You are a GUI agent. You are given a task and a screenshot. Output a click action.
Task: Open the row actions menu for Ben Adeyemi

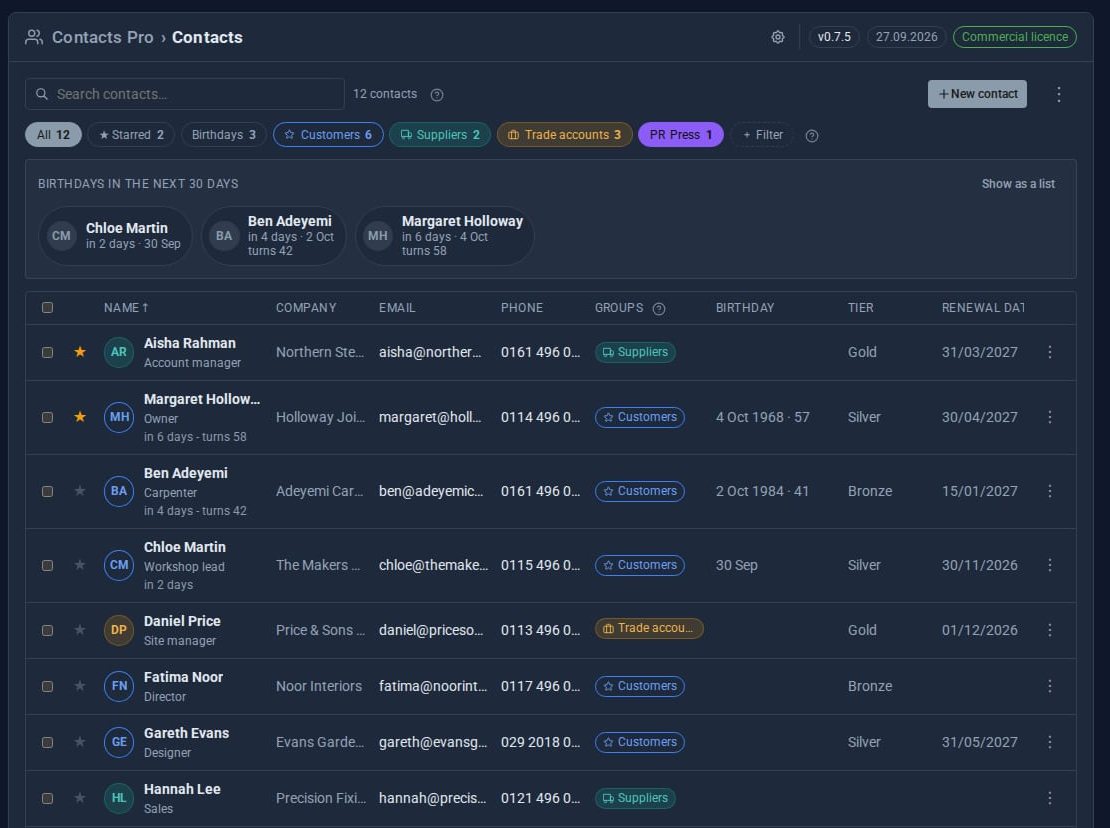click(1050, 490)
